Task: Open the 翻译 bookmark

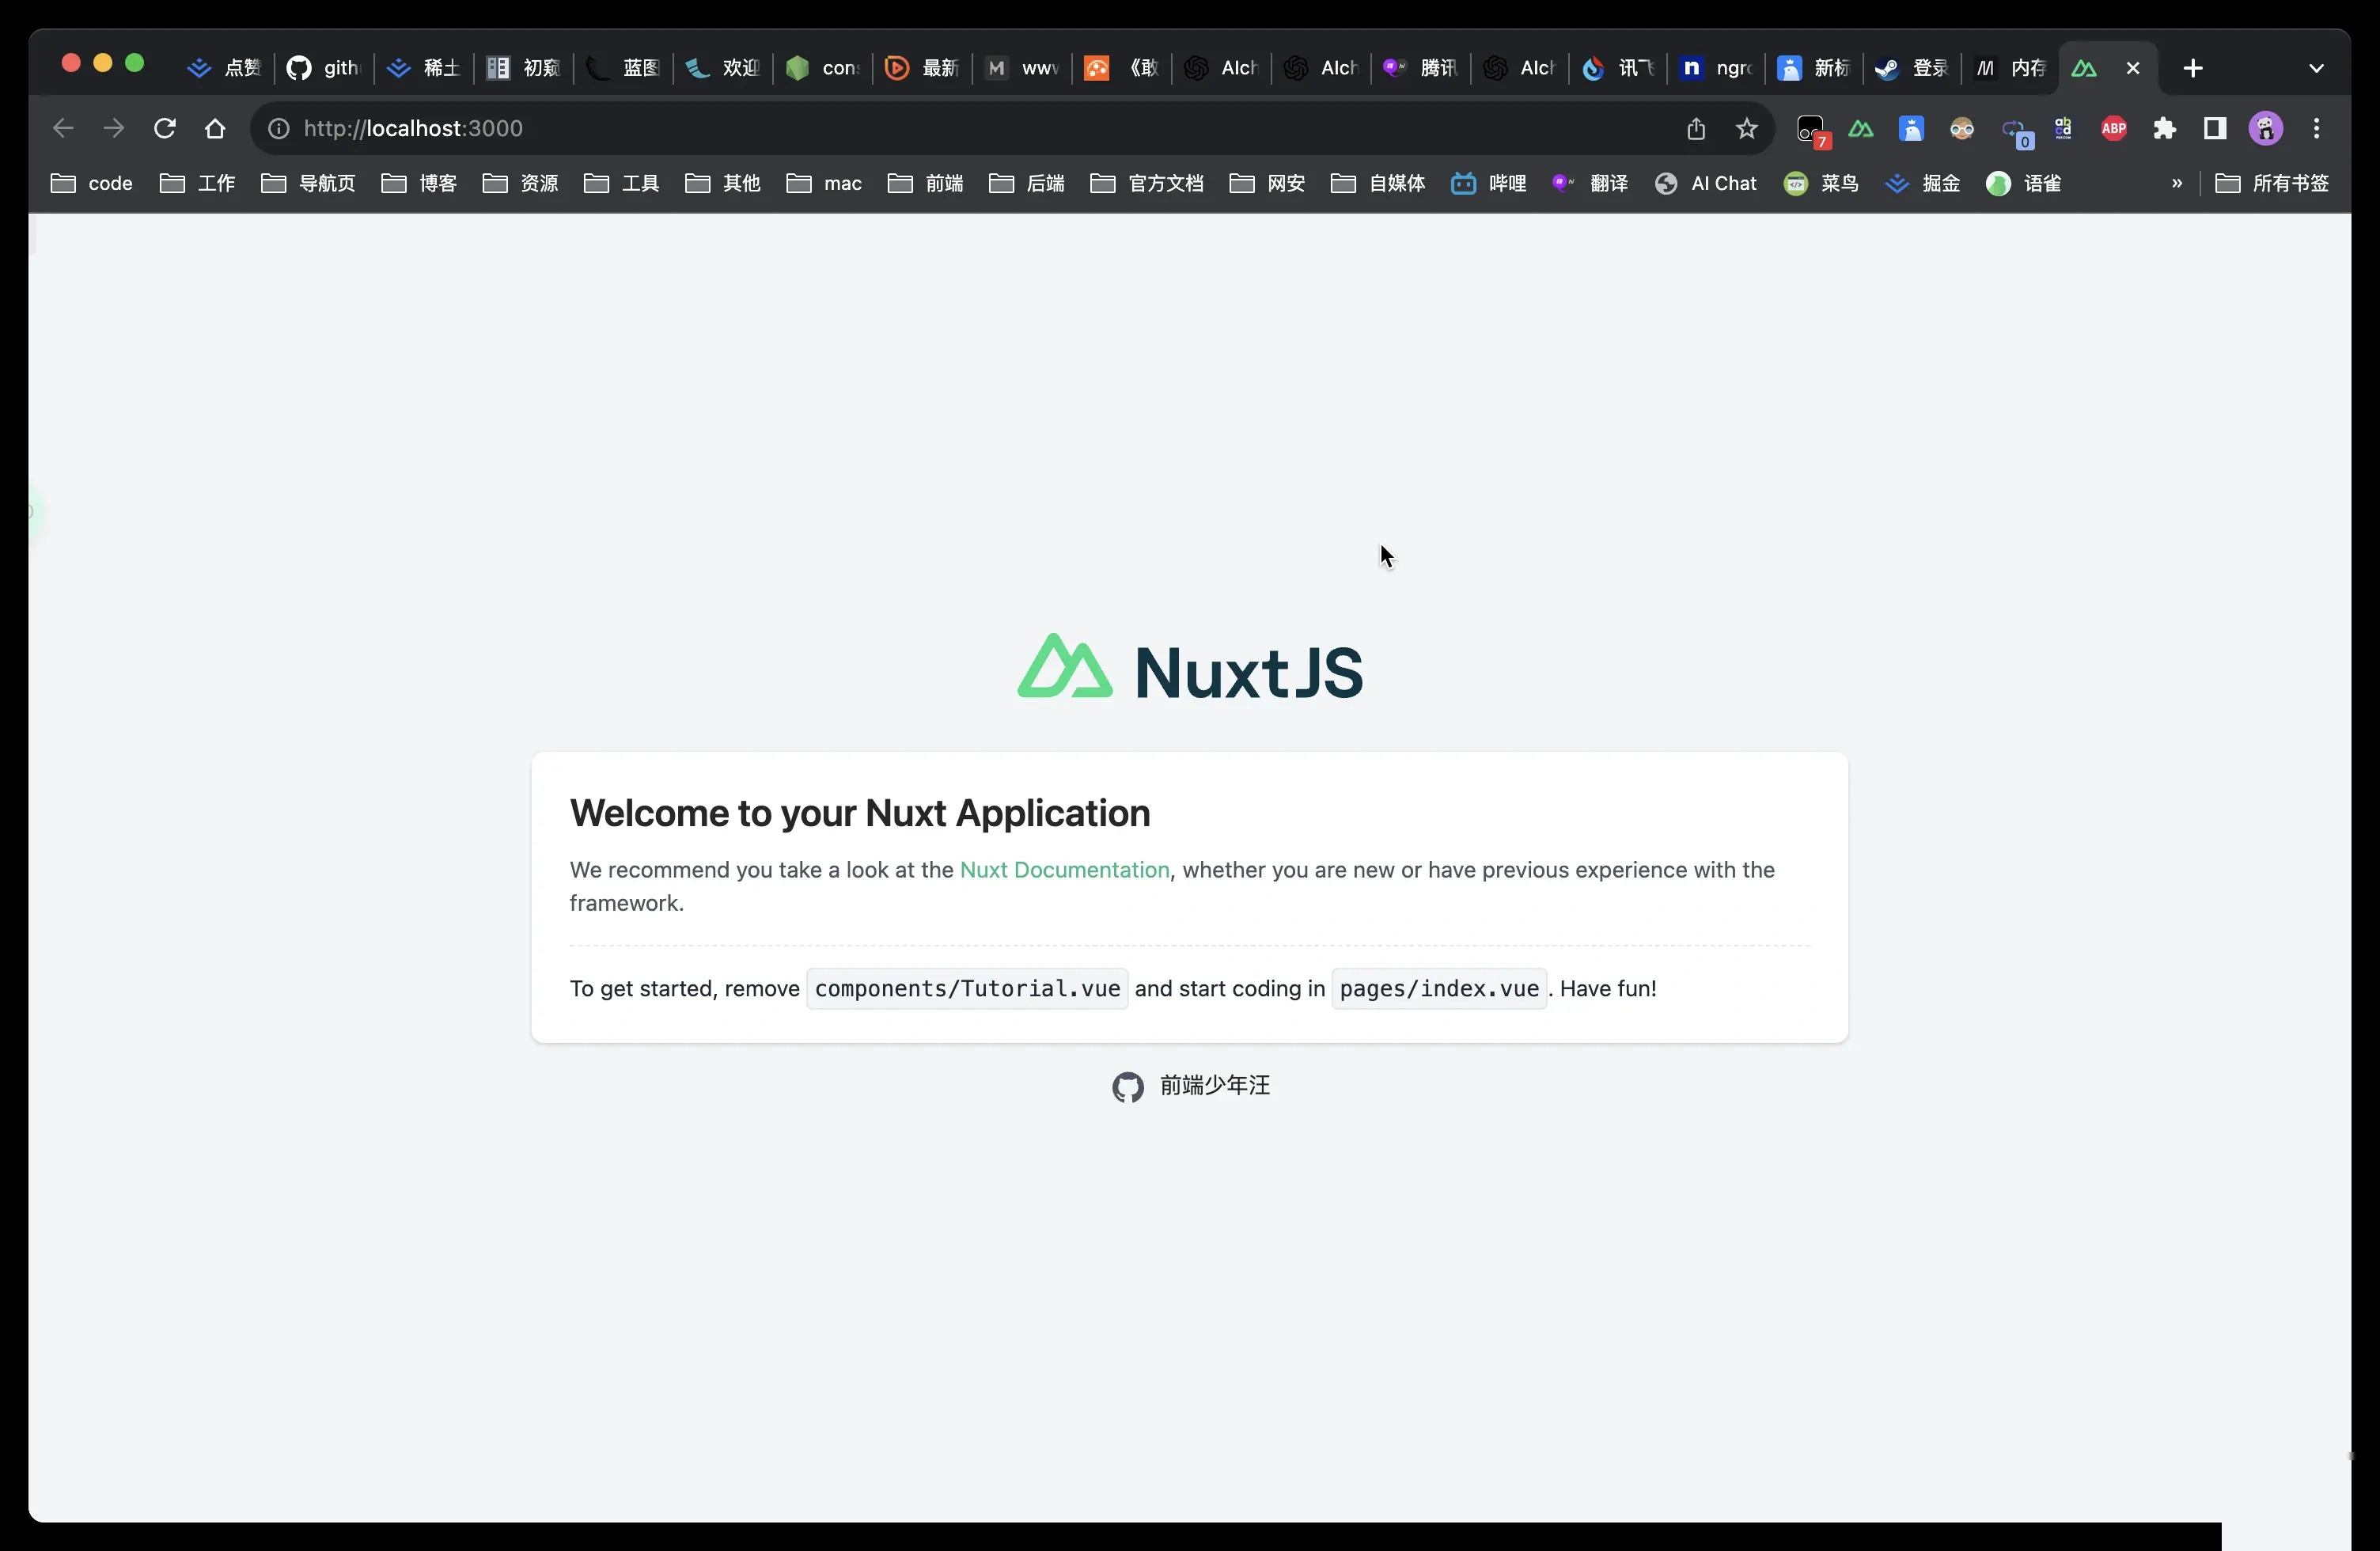Action: [1590, 183]
